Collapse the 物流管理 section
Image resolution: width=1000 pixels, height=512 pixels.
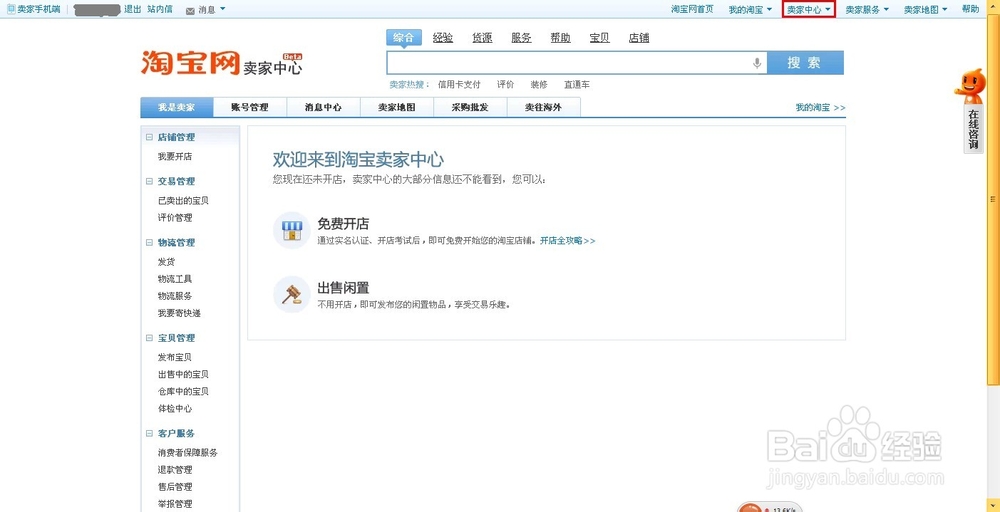[149, 243]
